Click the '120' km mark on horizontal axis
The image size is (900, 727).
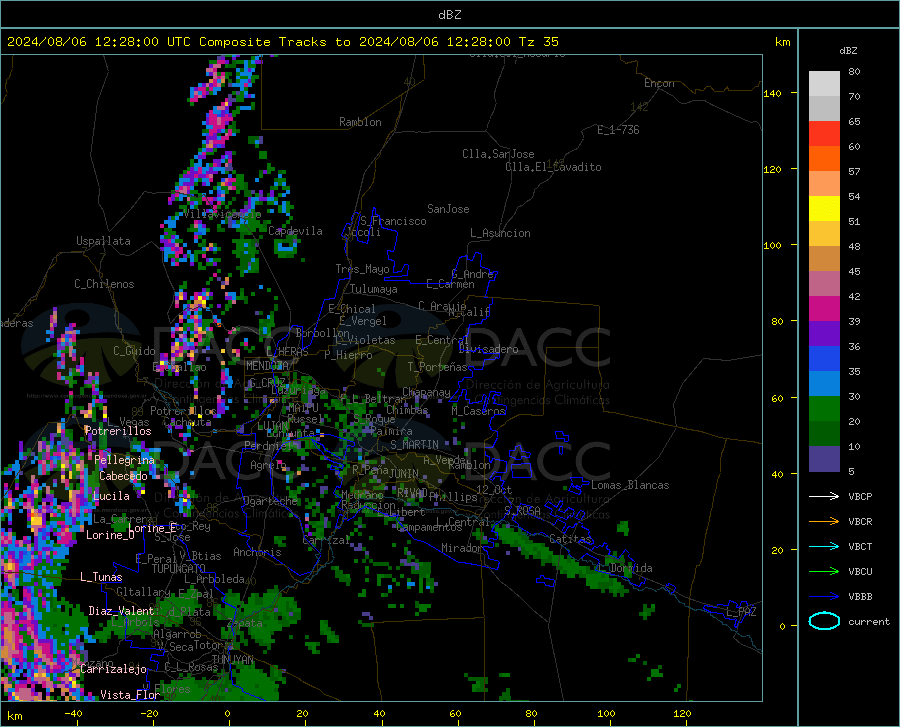[682, 714]
